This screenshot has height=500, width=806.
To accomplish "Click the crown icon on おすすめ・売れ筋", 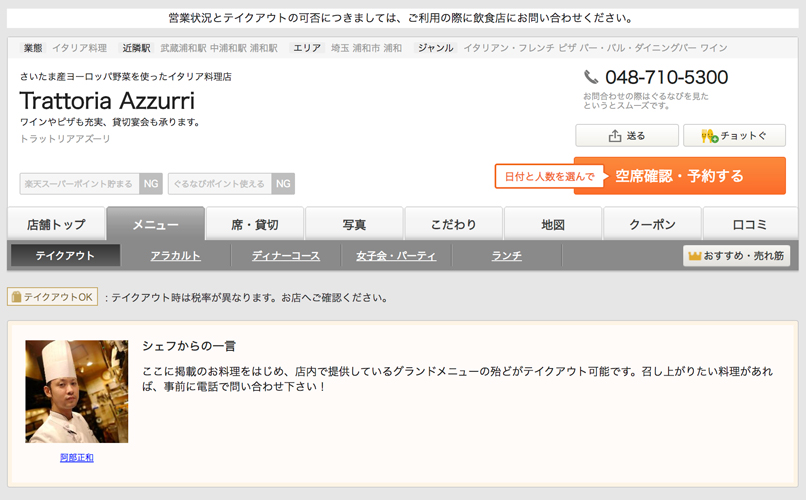I will point(694,255).
